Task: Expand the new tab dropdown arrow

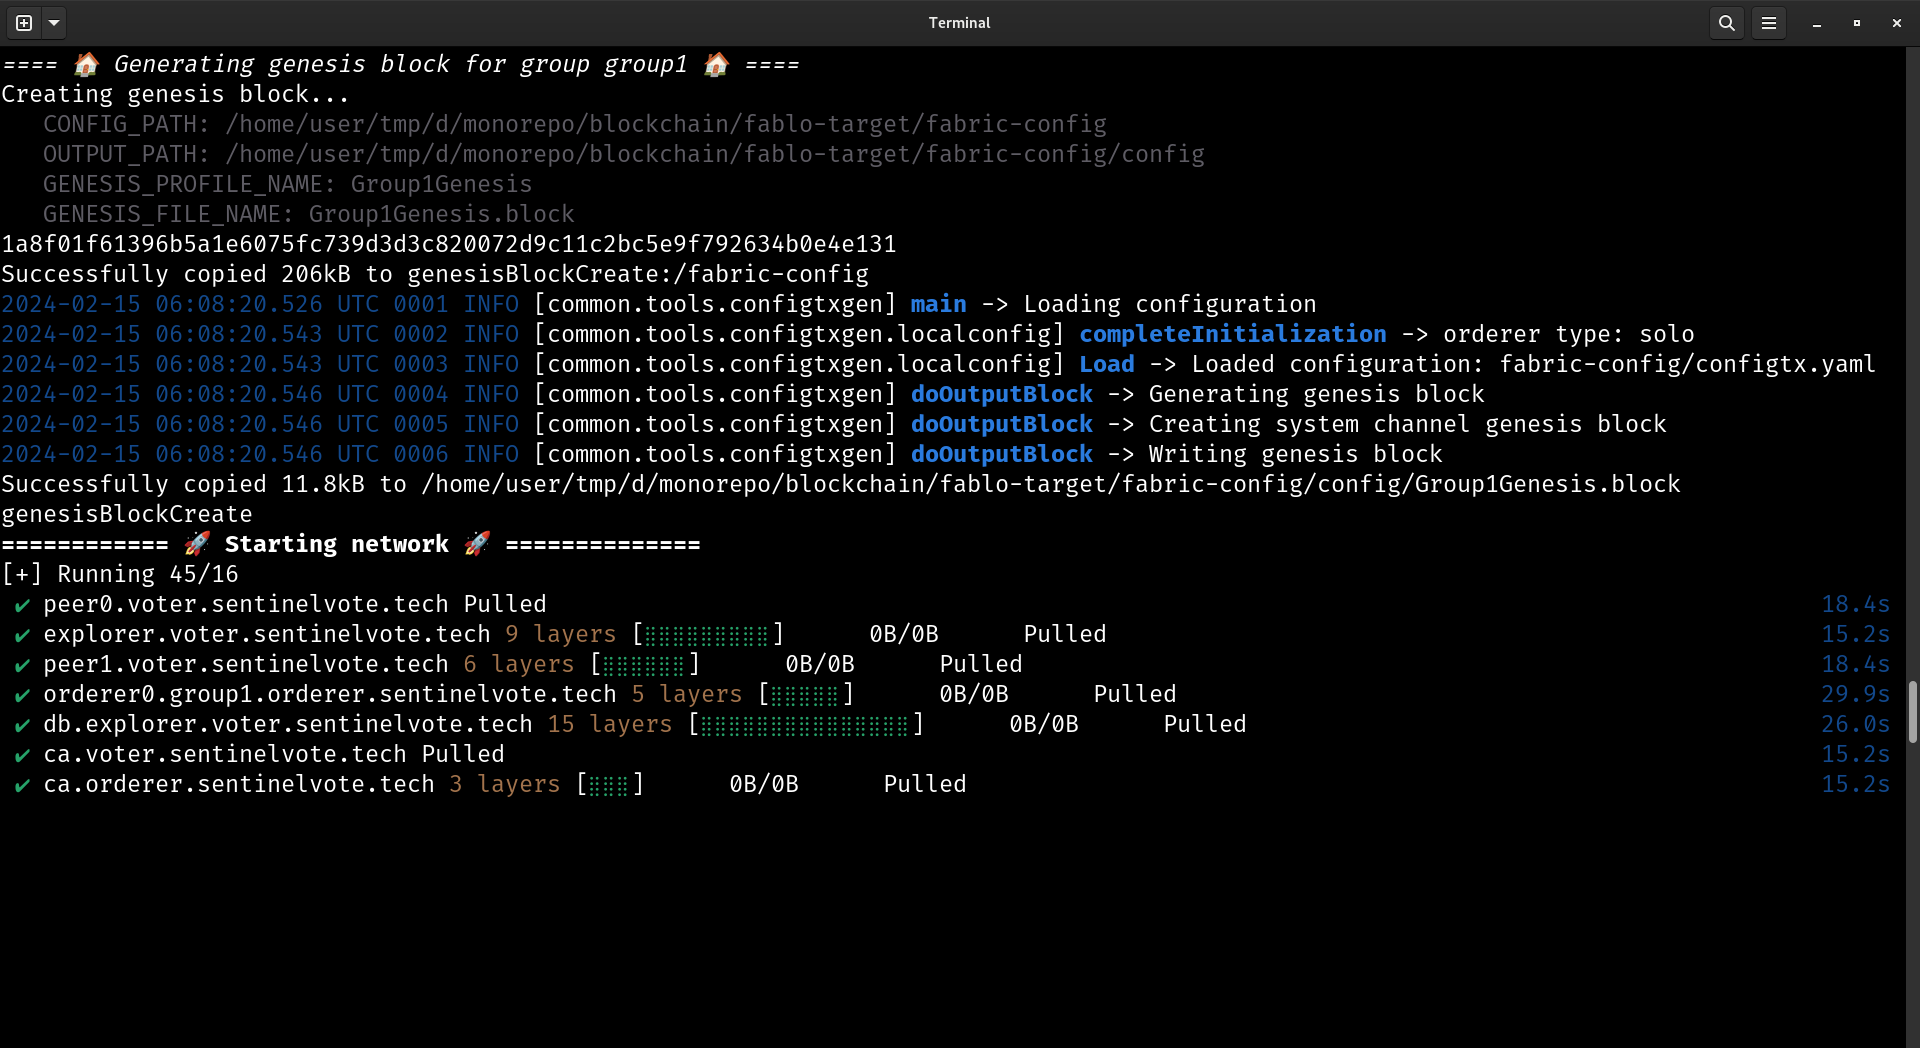Action: (x=54, y=22)
